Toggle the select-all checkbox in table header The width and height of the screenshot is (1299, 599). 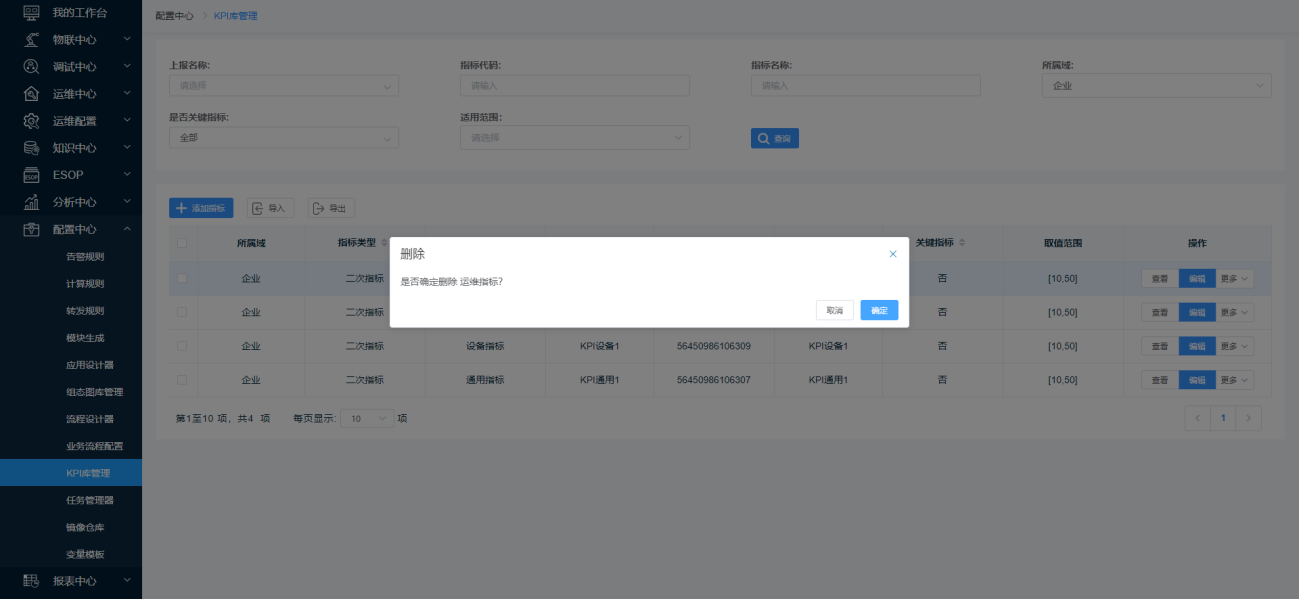coord(182,243)
